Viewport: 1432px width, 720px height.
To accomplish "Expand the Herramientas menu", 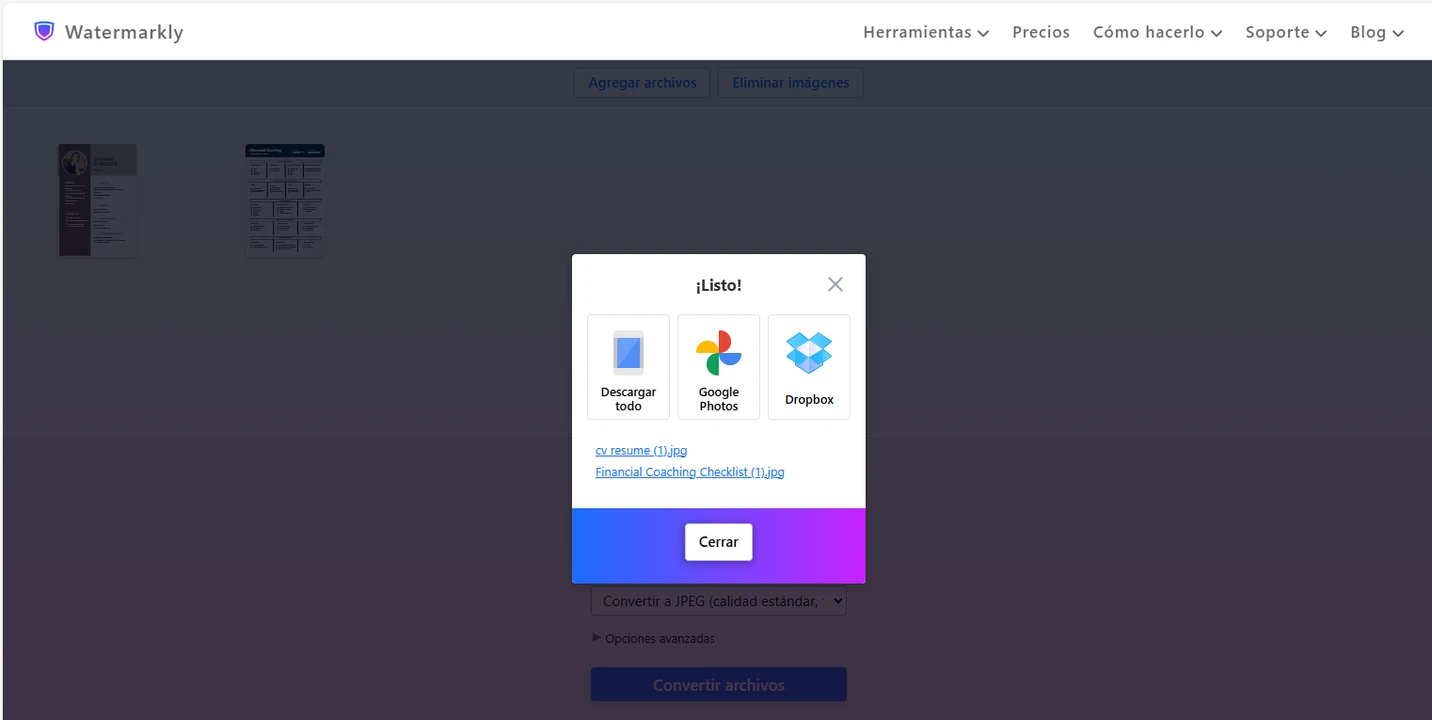I will tap(925, 32).
